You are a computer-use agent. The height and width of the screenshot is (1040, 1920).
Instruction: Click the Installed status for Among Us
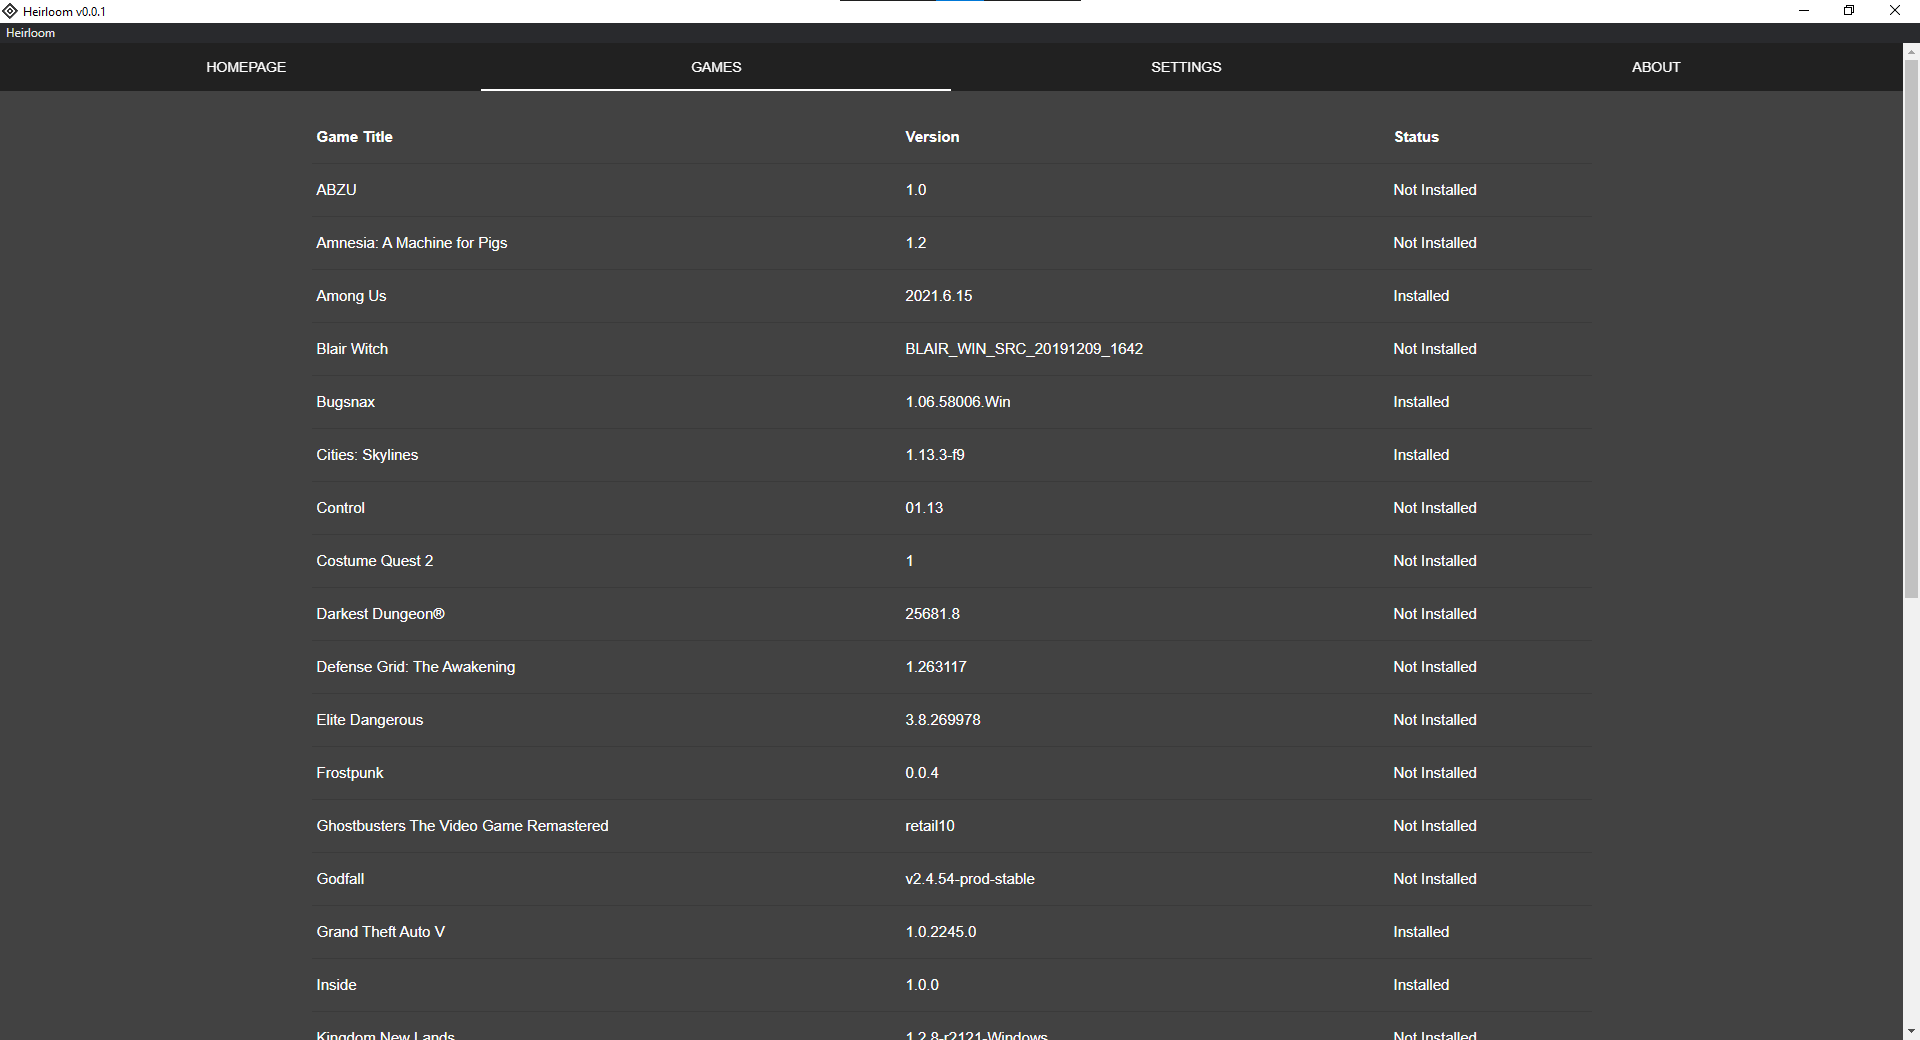tap(1421, 296)
